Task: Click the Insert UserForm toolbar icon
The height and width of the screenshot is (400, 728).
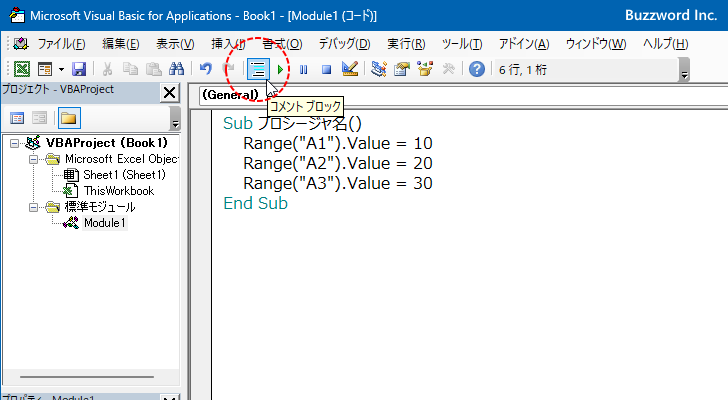Action: (x=45, y=69)
